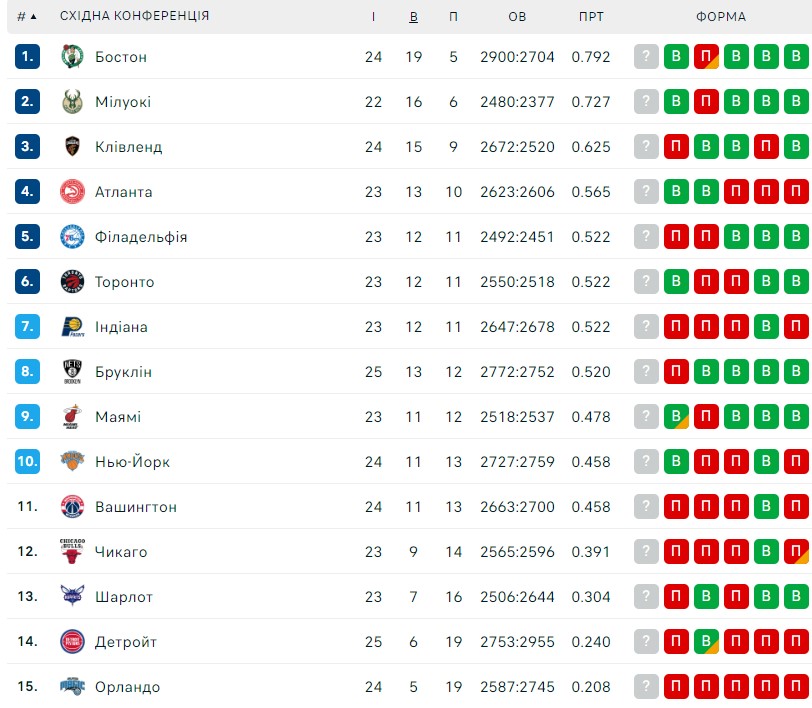Viewport: 812px width, 708px height.
Task: Click Indiana's green В form badge
Action: [x=766, y=326]
